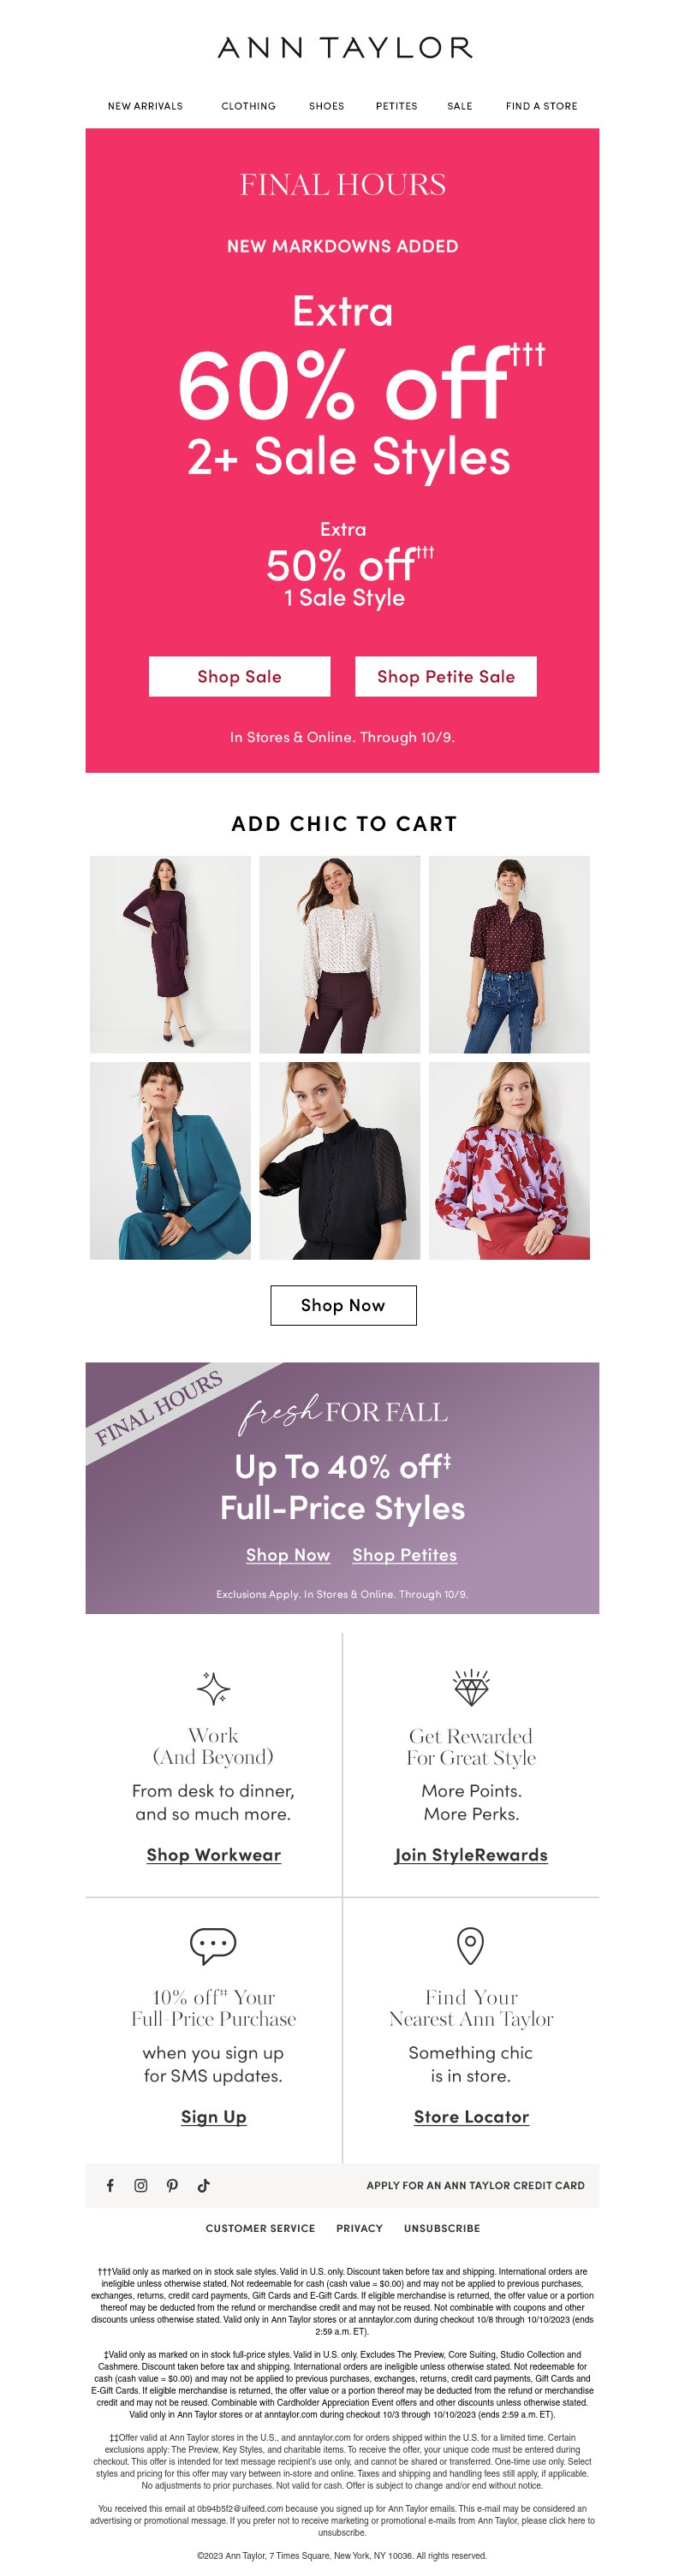
Task: Click the Shop Sale button
Action: pyautogui.click(x=239, y=677)
